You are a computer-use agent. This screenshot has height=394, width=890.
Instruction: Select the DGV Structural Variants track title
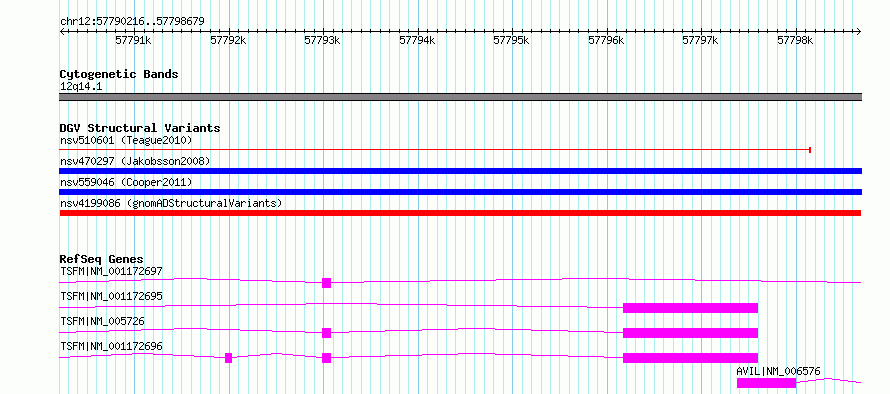click(x=140, y=128)
